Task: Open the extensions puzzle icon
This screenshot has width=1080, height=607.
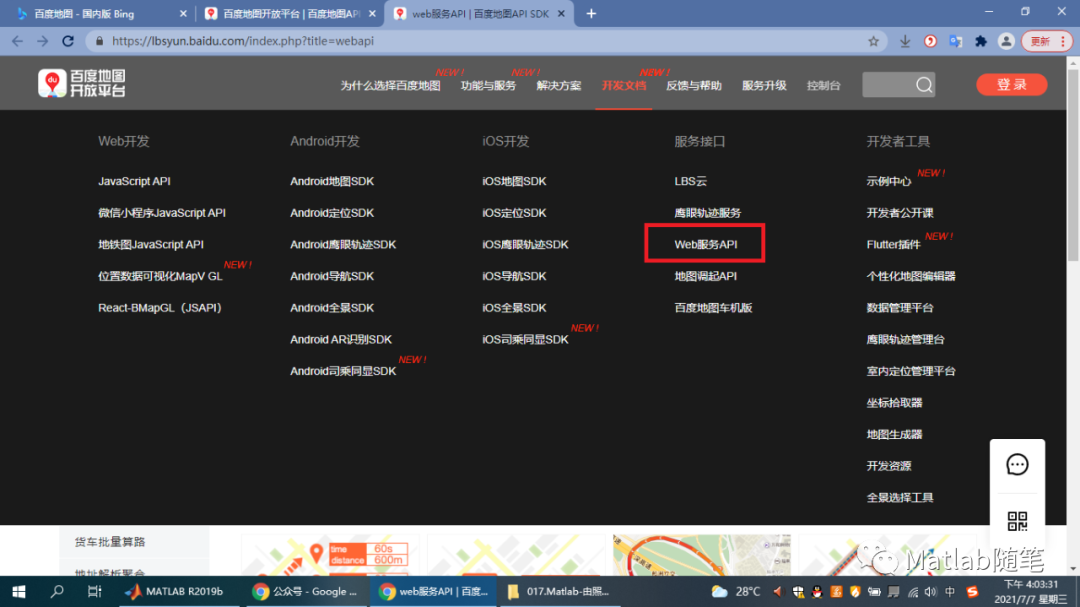Action: pyautogui.click(x=981, y=41)
